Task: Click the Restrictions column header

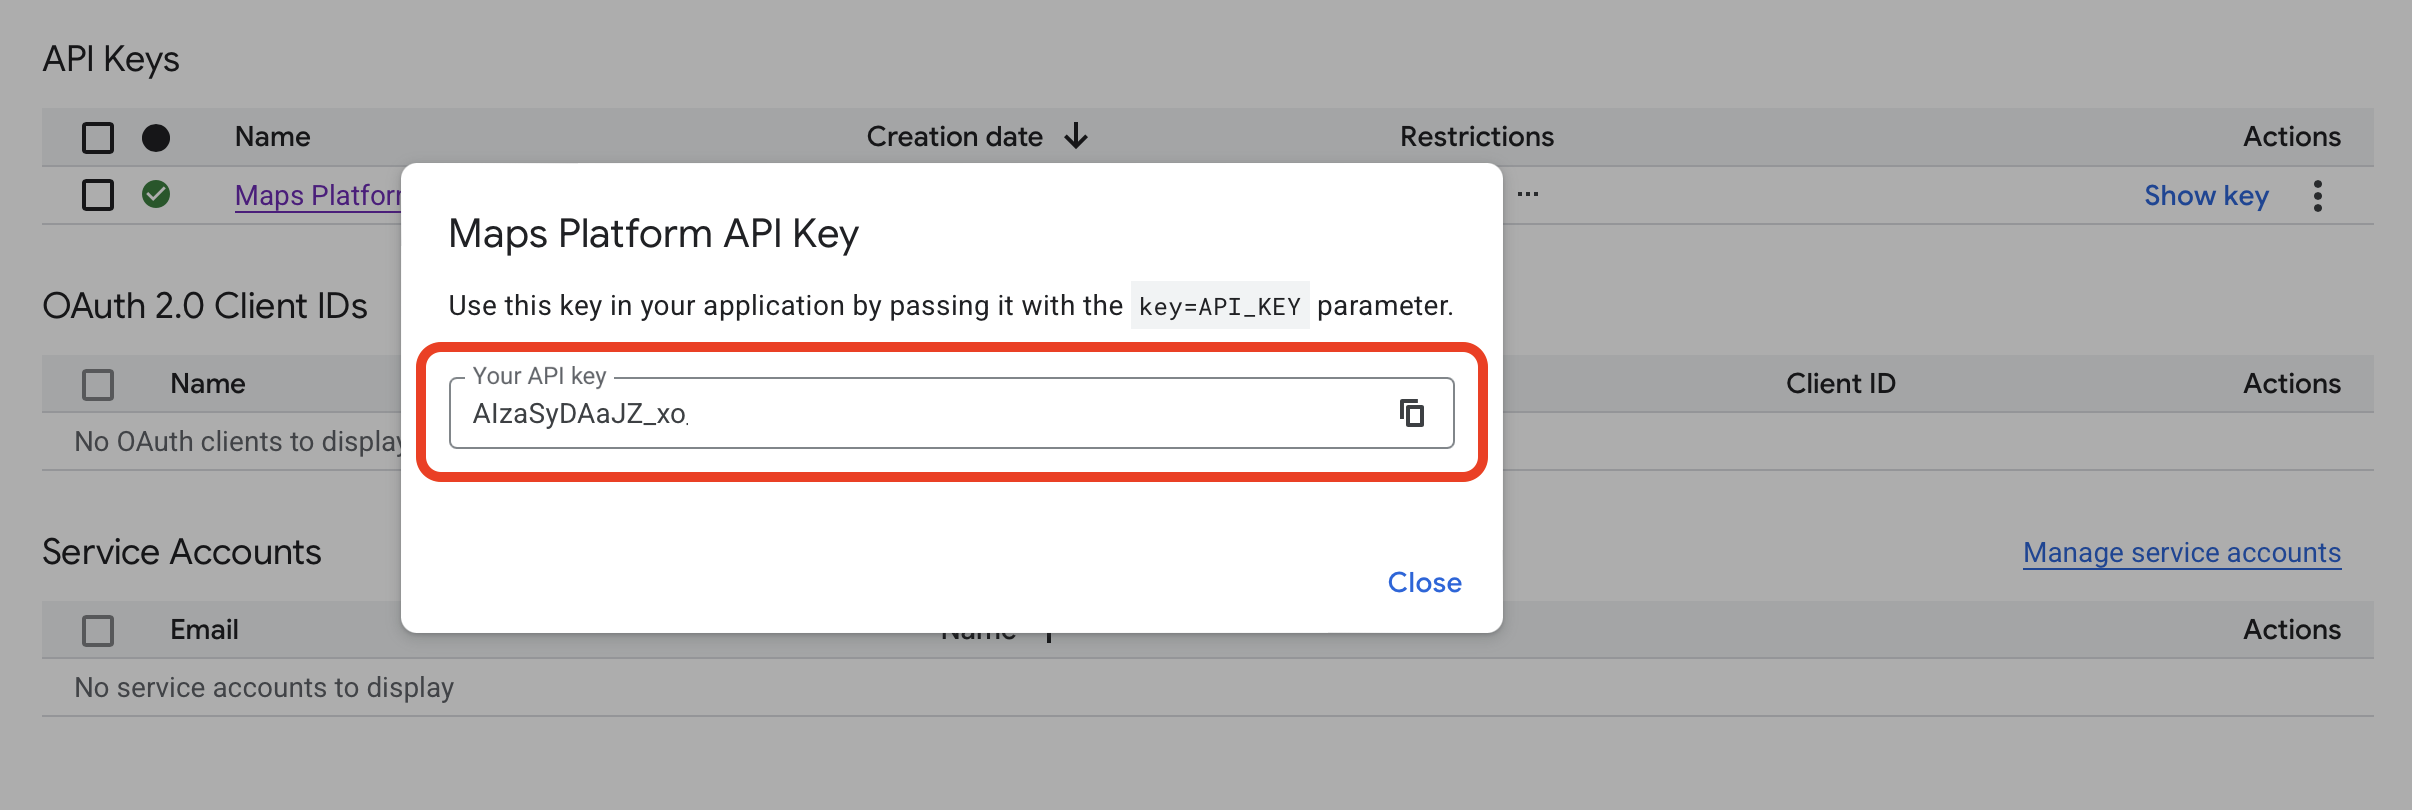Action: (x=1476, y=136)
